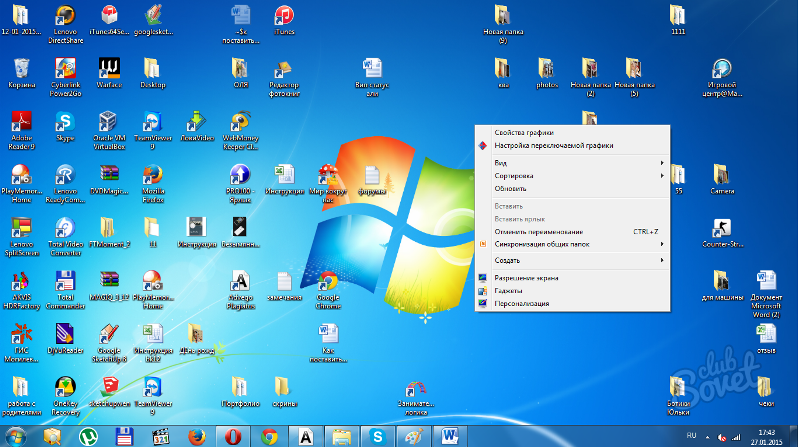
Task: Click the Windows Start button
Action: (18, 437)
